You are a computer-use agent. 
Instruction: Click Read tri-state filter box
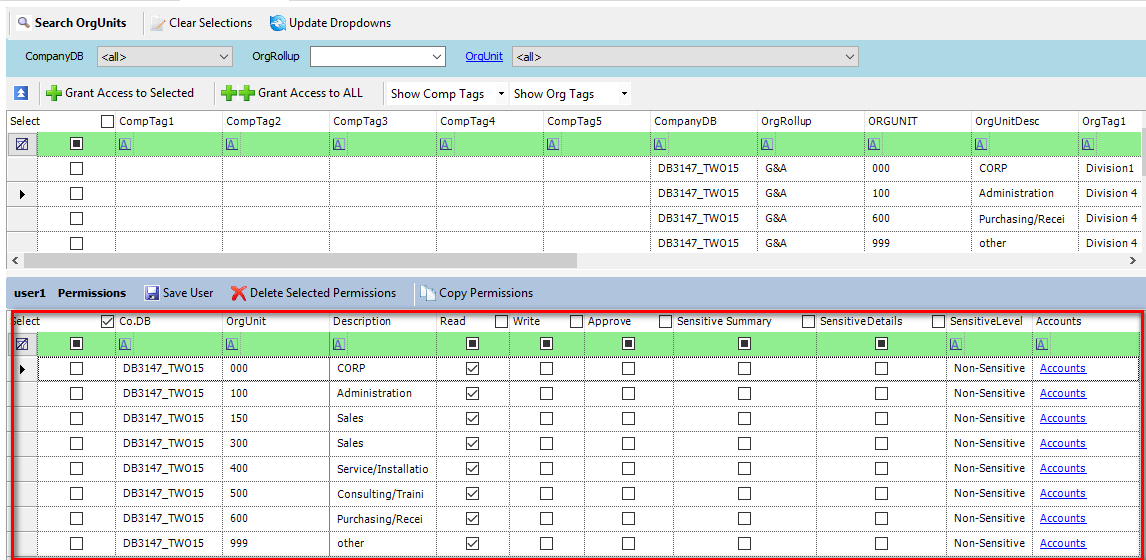pyautogui.click(x=472, y=344)
